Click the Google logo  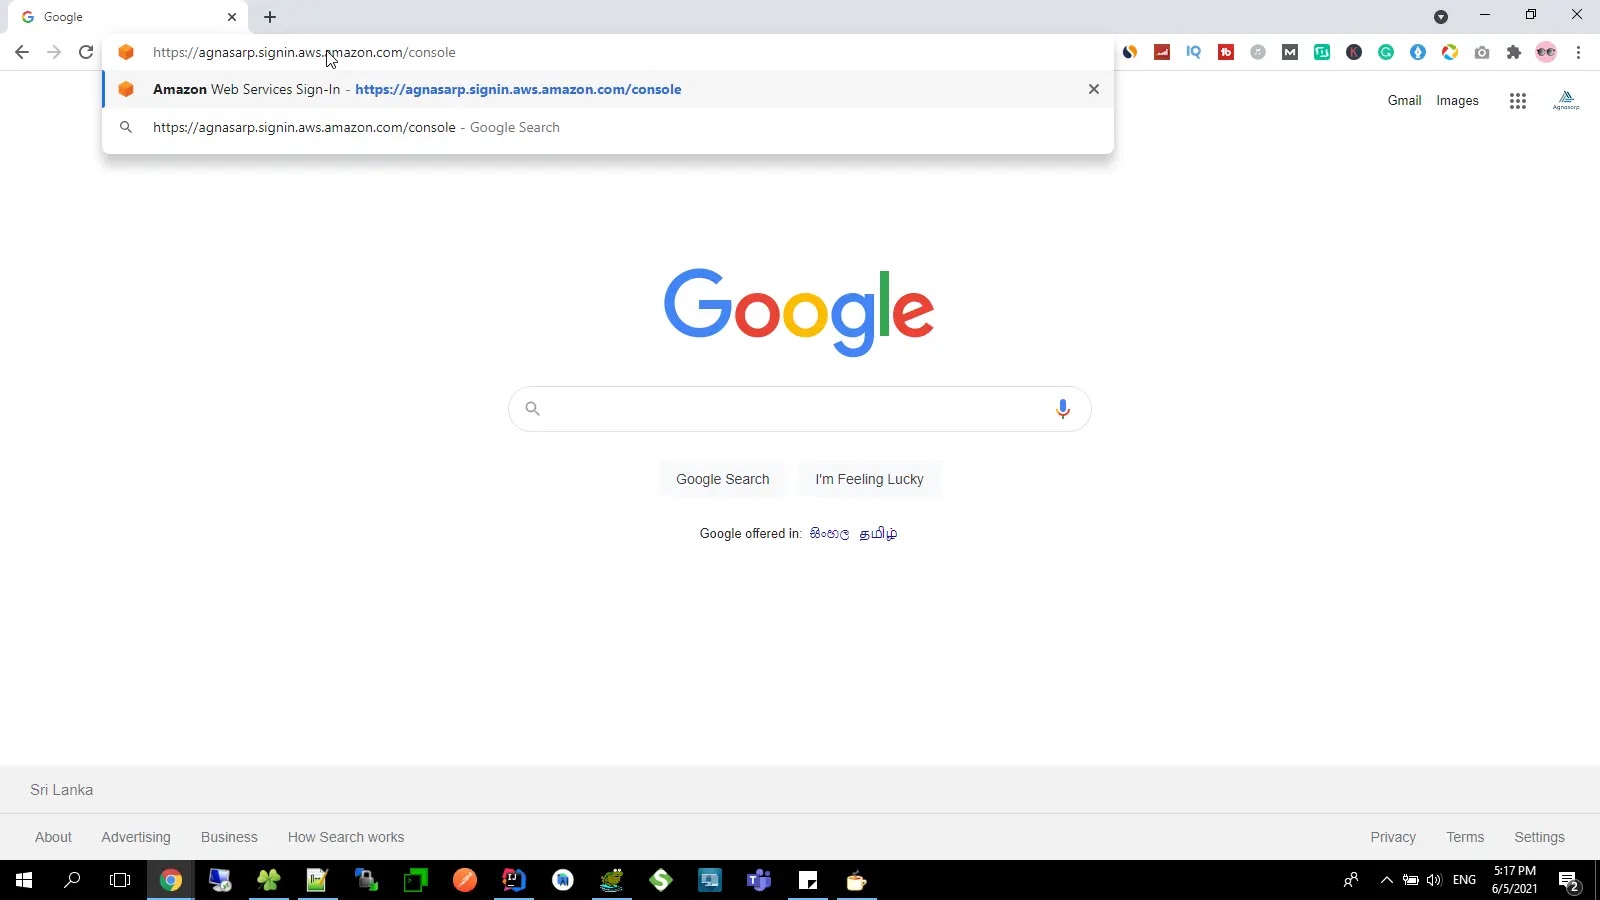pyautogui.click(x=799, y=311)
